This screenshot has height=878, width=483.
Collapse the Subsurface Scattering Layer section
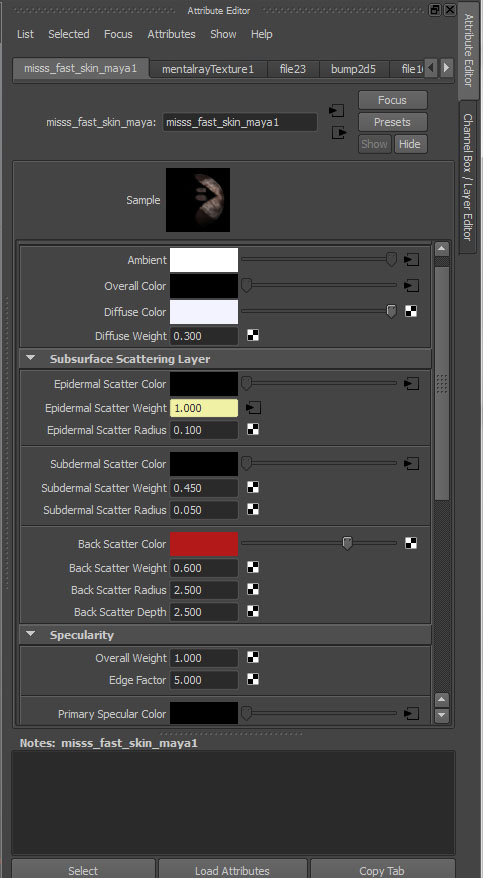click(x=31, y=358)
